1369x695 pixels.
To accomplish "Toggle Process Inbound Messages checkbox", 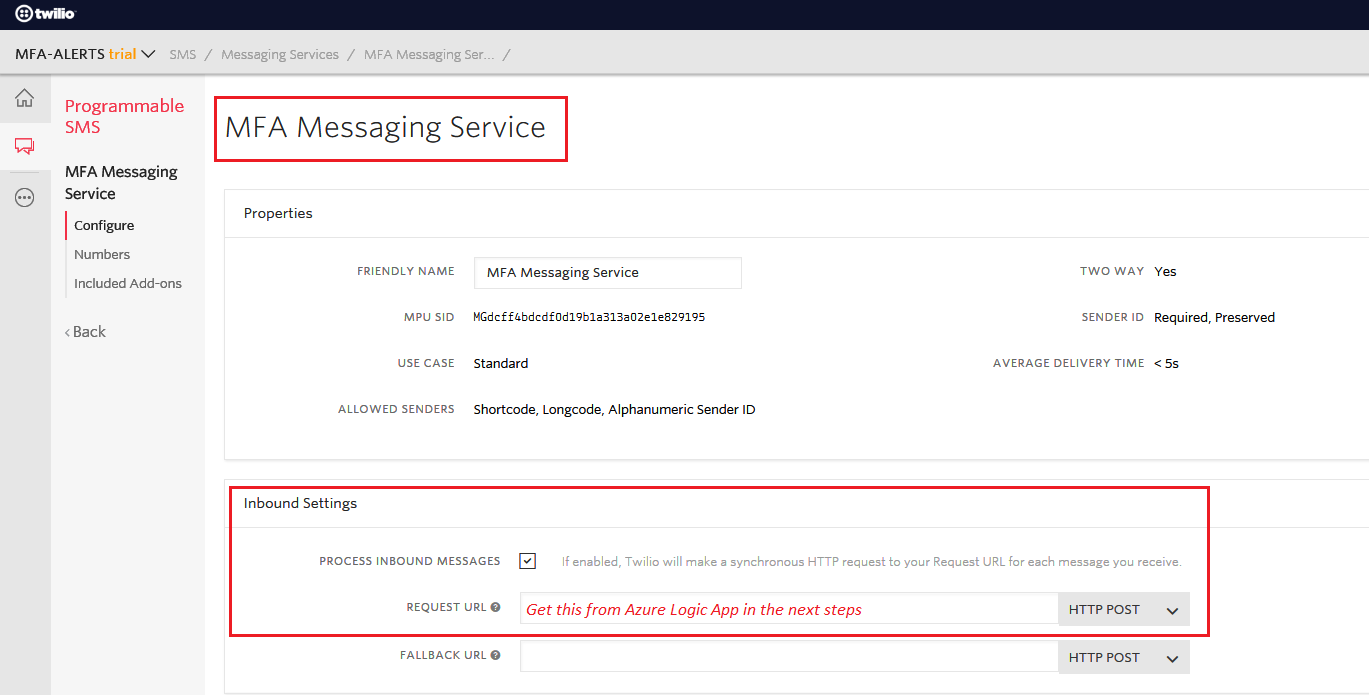I will point(528,561).
